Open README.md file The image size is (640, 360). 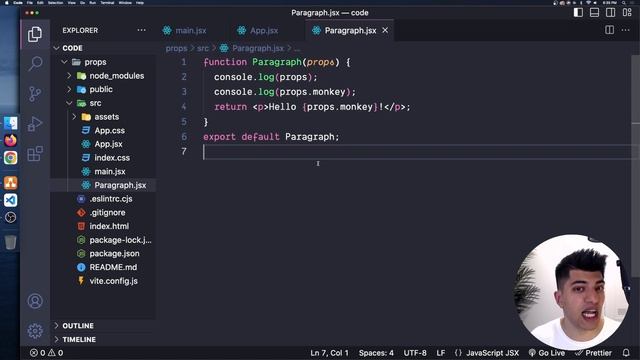113,267
